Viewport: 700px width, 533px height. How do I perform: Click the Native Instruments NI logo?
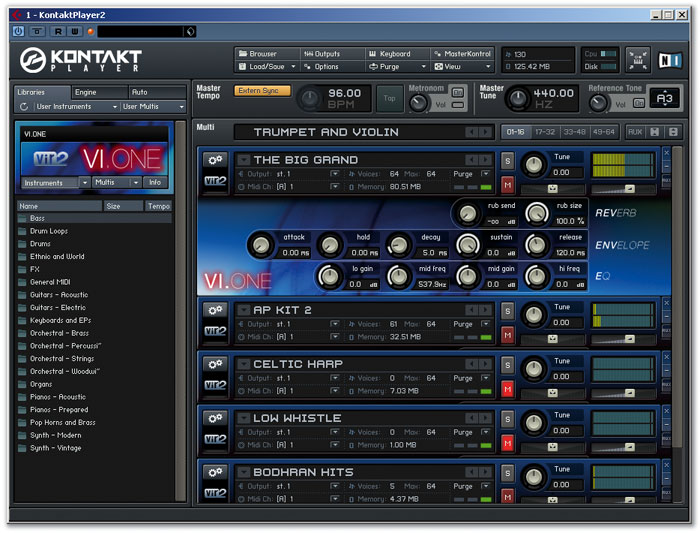coord(670,60)
